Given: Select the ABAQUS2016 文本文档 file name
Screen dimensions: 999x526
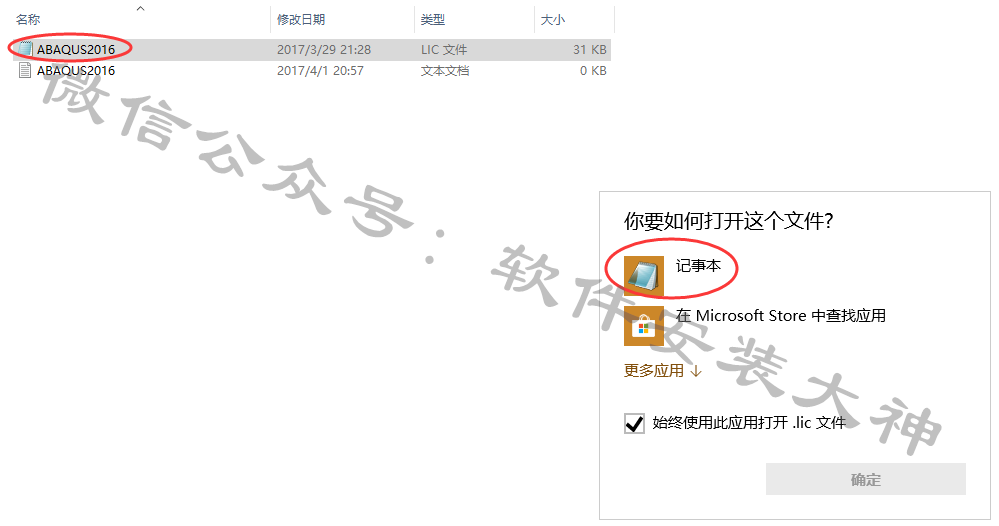Looking at the screenshot, I should pyautogui.click(x=76, y=71).
